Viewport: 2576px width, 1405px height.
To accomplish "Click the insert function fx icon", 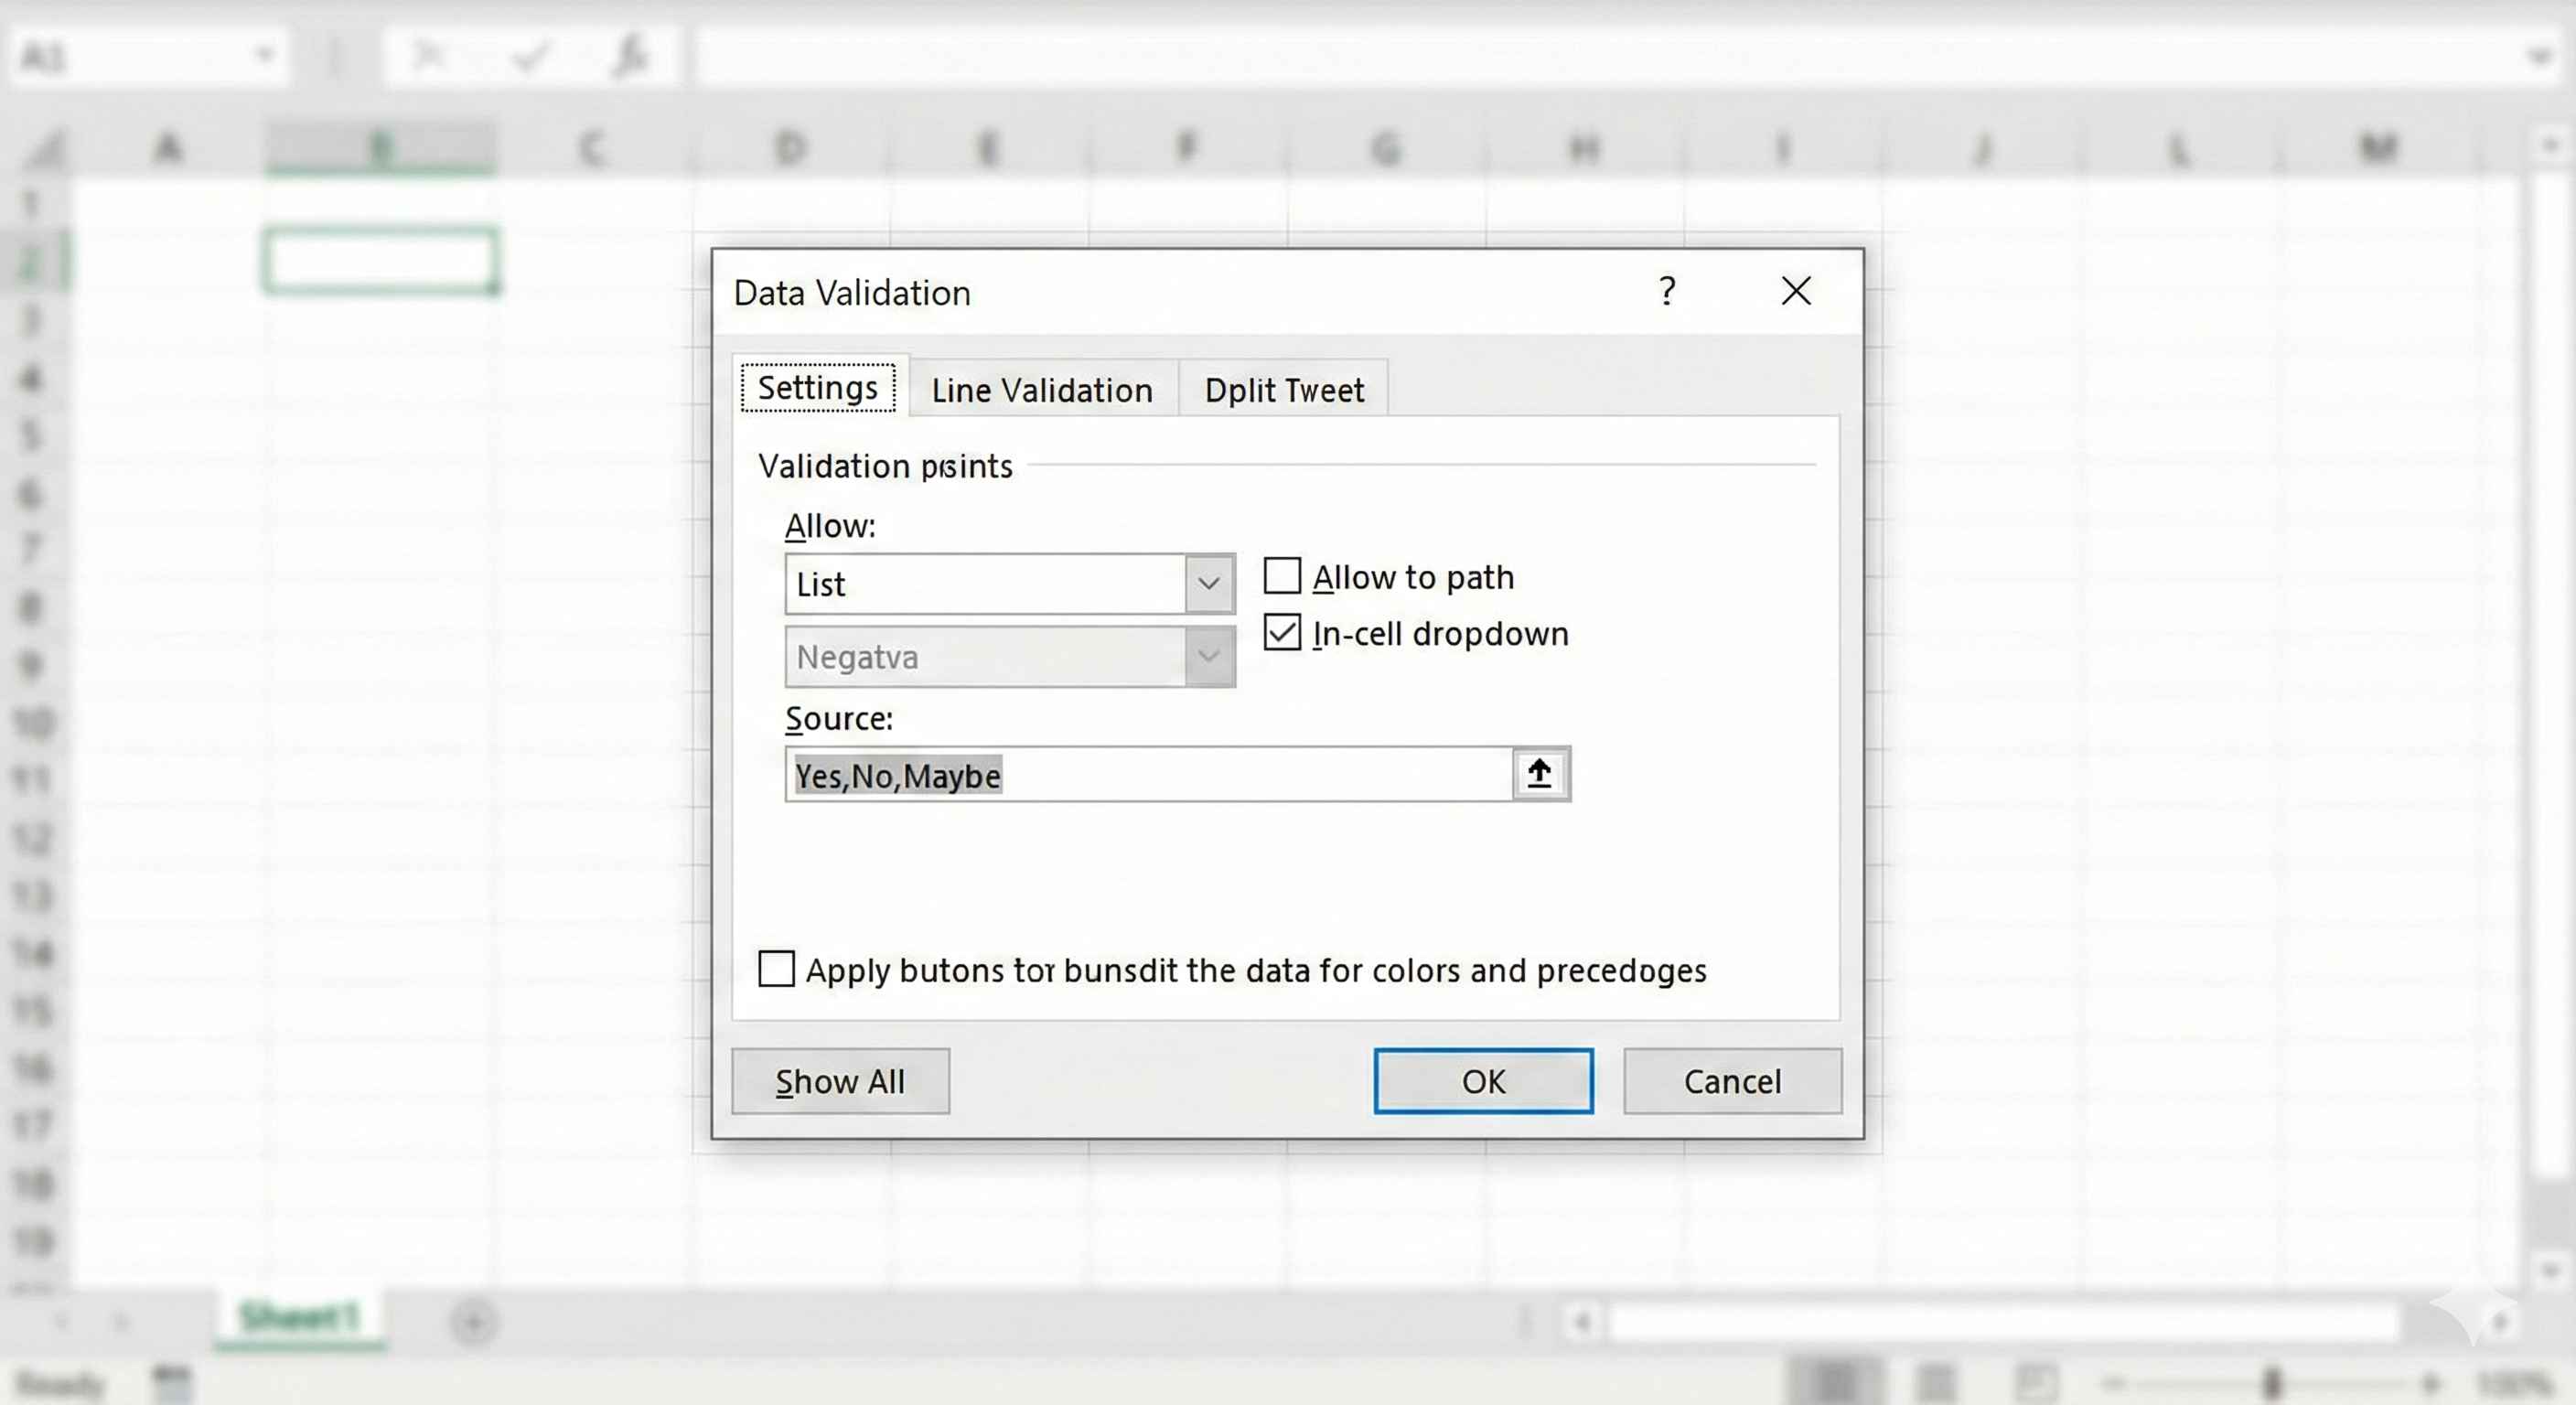I will (630, 55).
